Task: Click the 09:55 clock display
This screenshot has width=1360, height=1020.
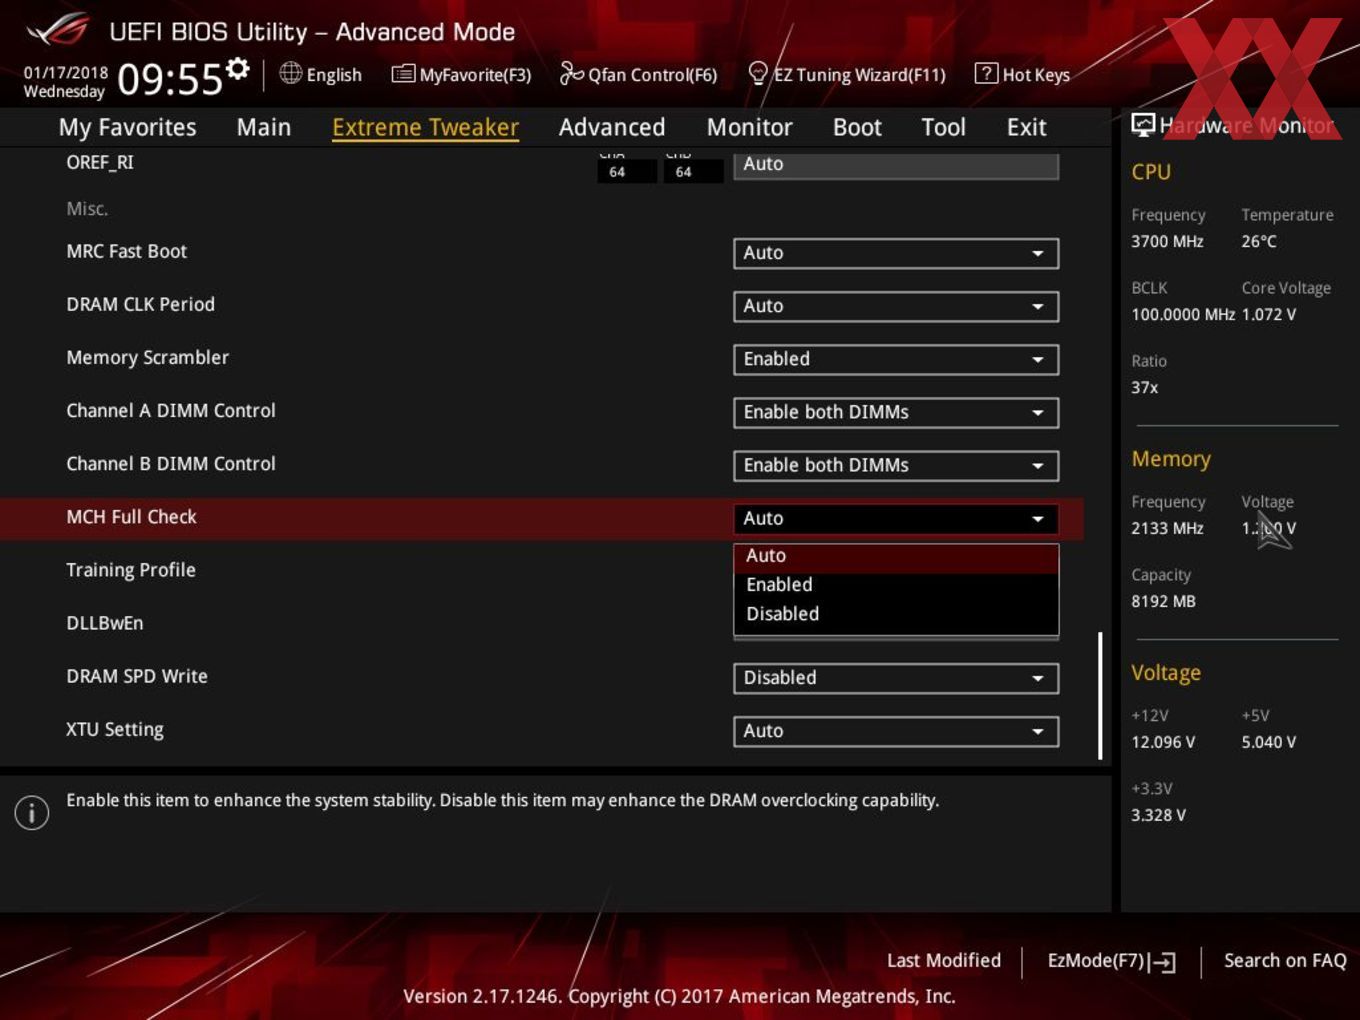Action: [170, 79]
